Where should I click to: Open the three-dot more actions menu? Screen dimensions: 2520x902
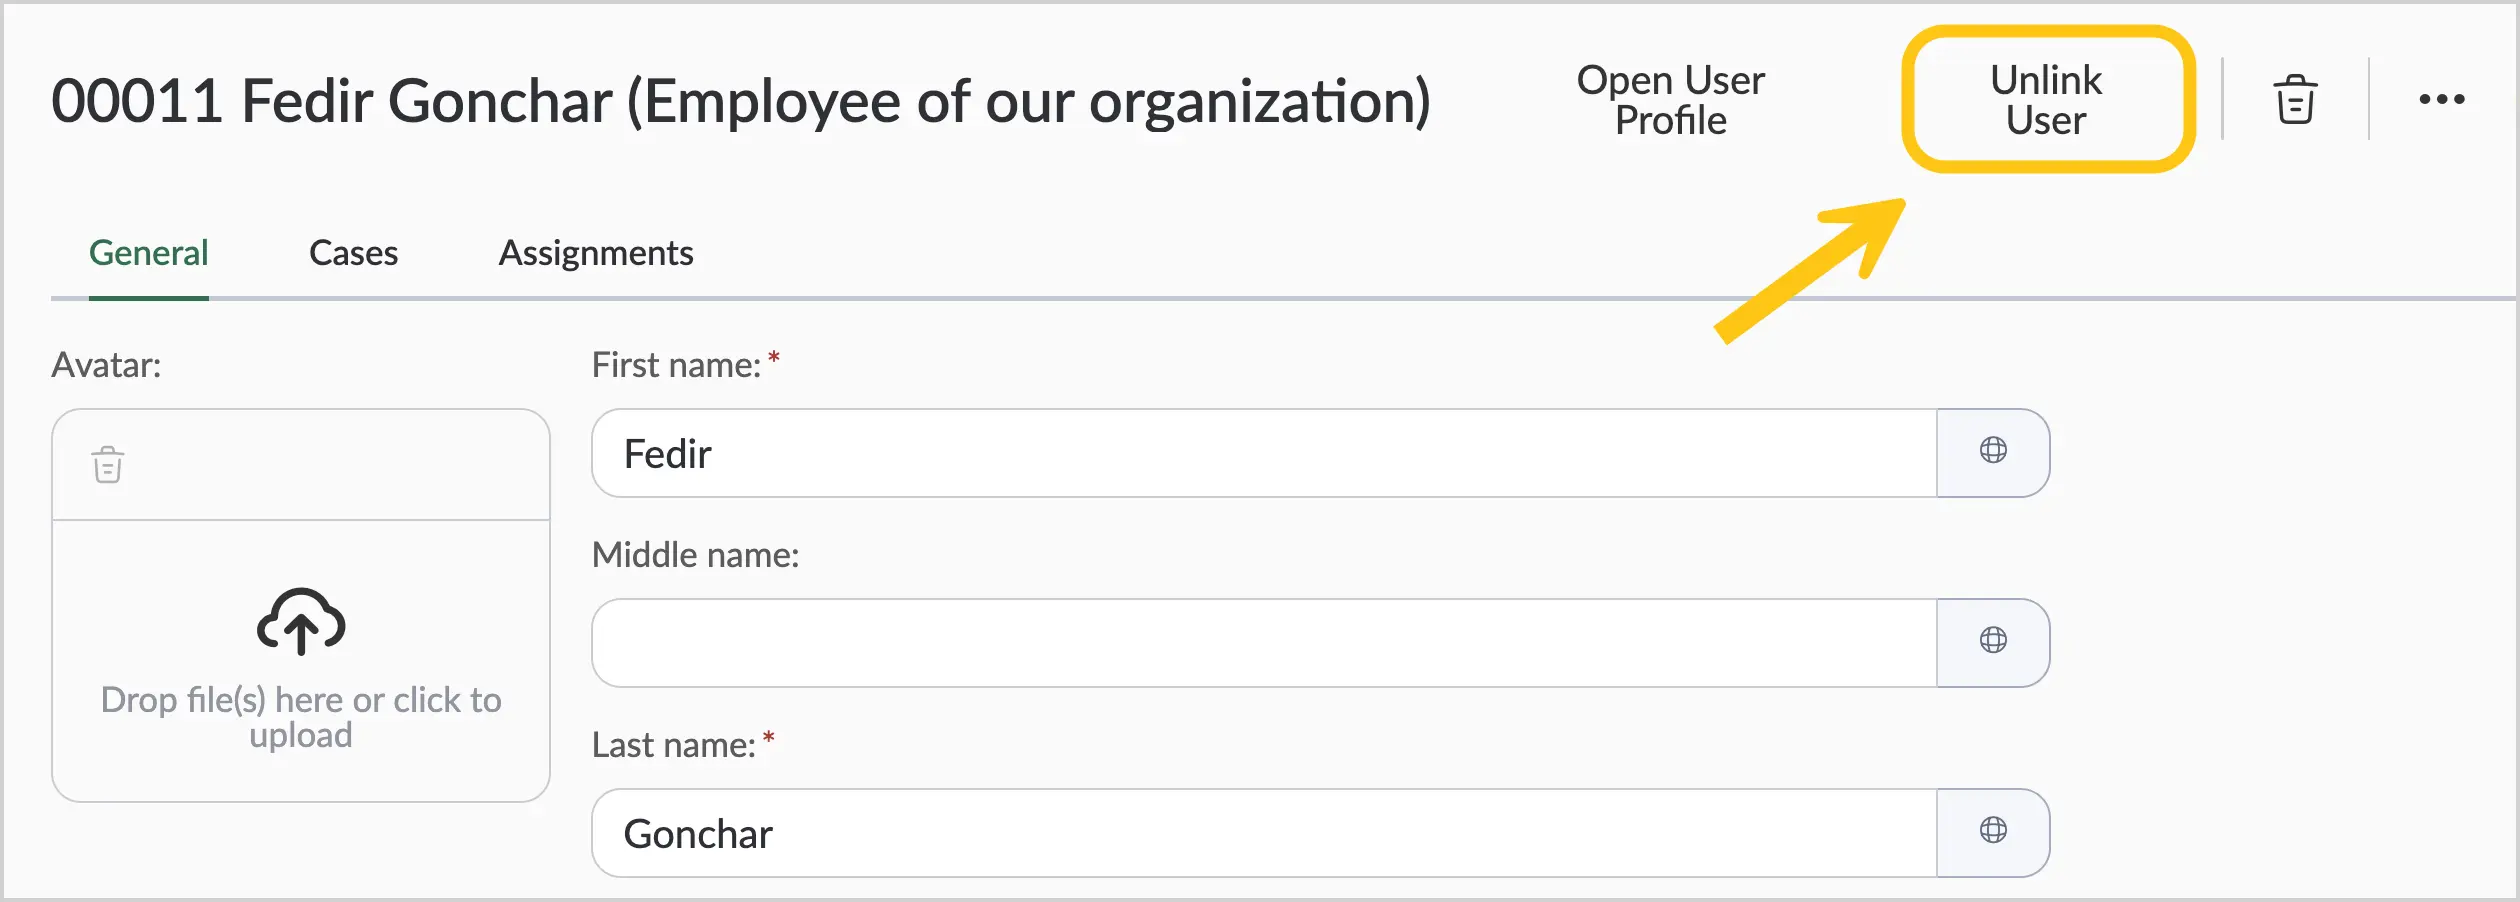2442,99
